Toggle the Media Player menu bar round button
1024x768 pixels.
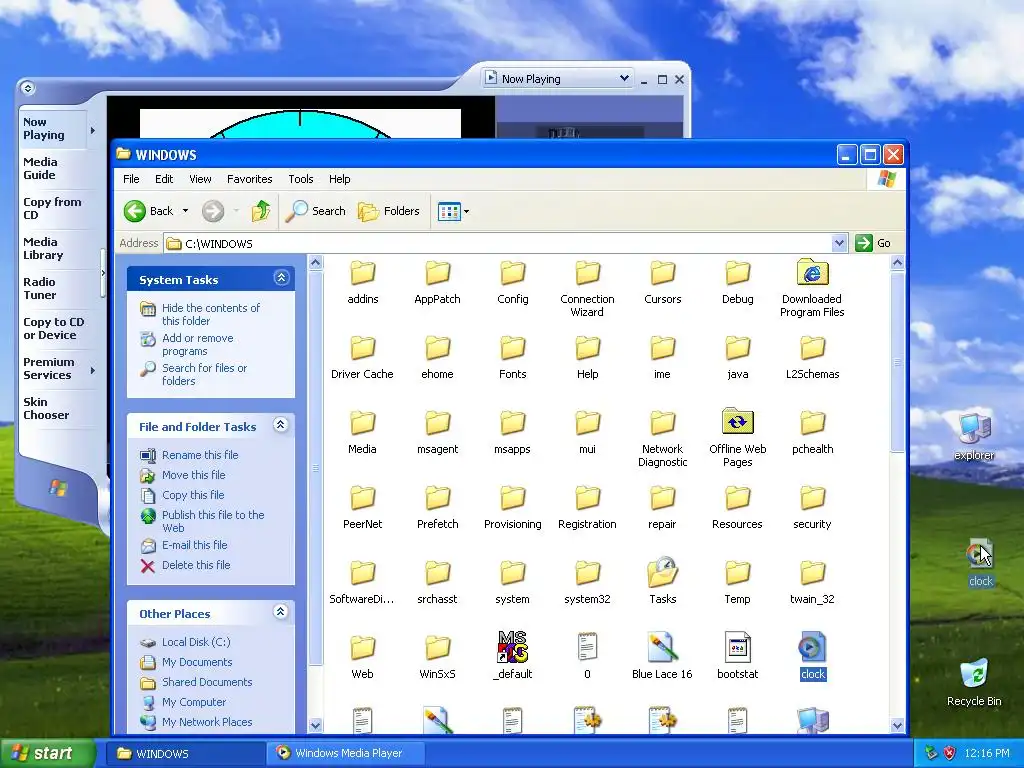(27, 88)
